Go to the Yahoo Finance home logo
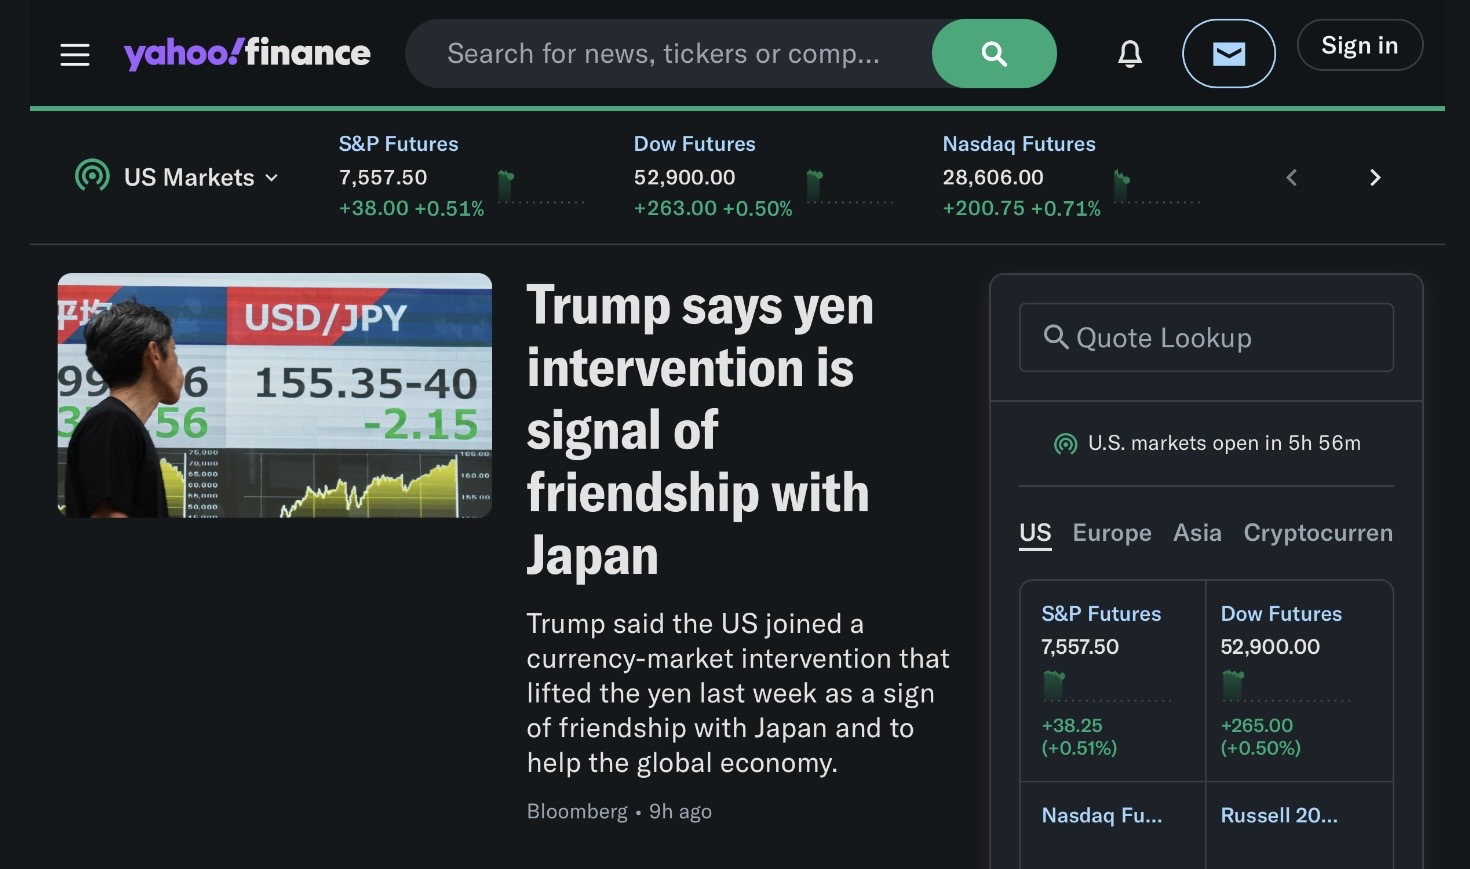Image resolution: width=1470 pixels, height=869 pixels. (247, 53)
